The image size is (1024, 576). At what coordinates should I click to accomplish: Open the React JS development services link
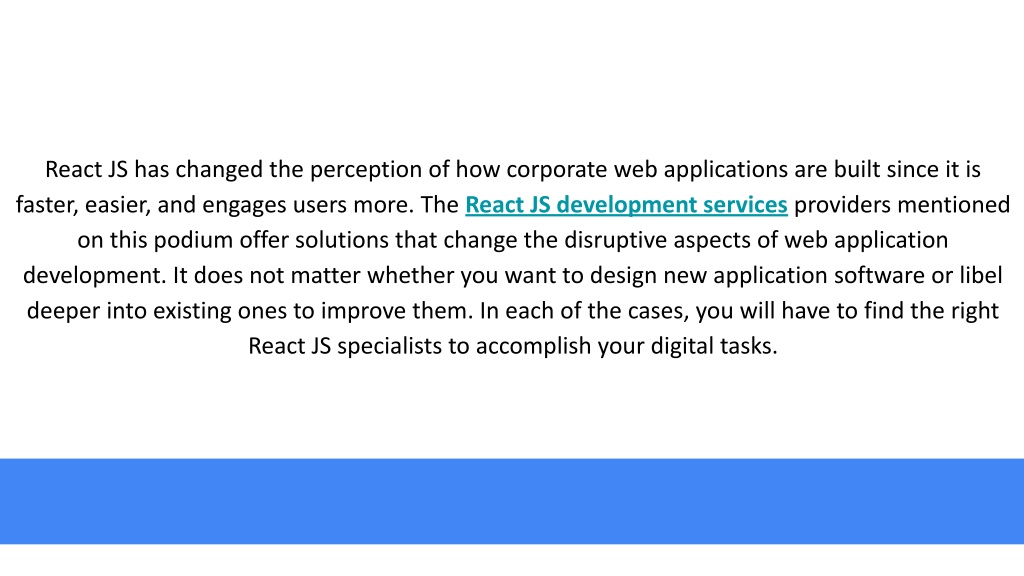pyautogui.click(x=626, y=205)
